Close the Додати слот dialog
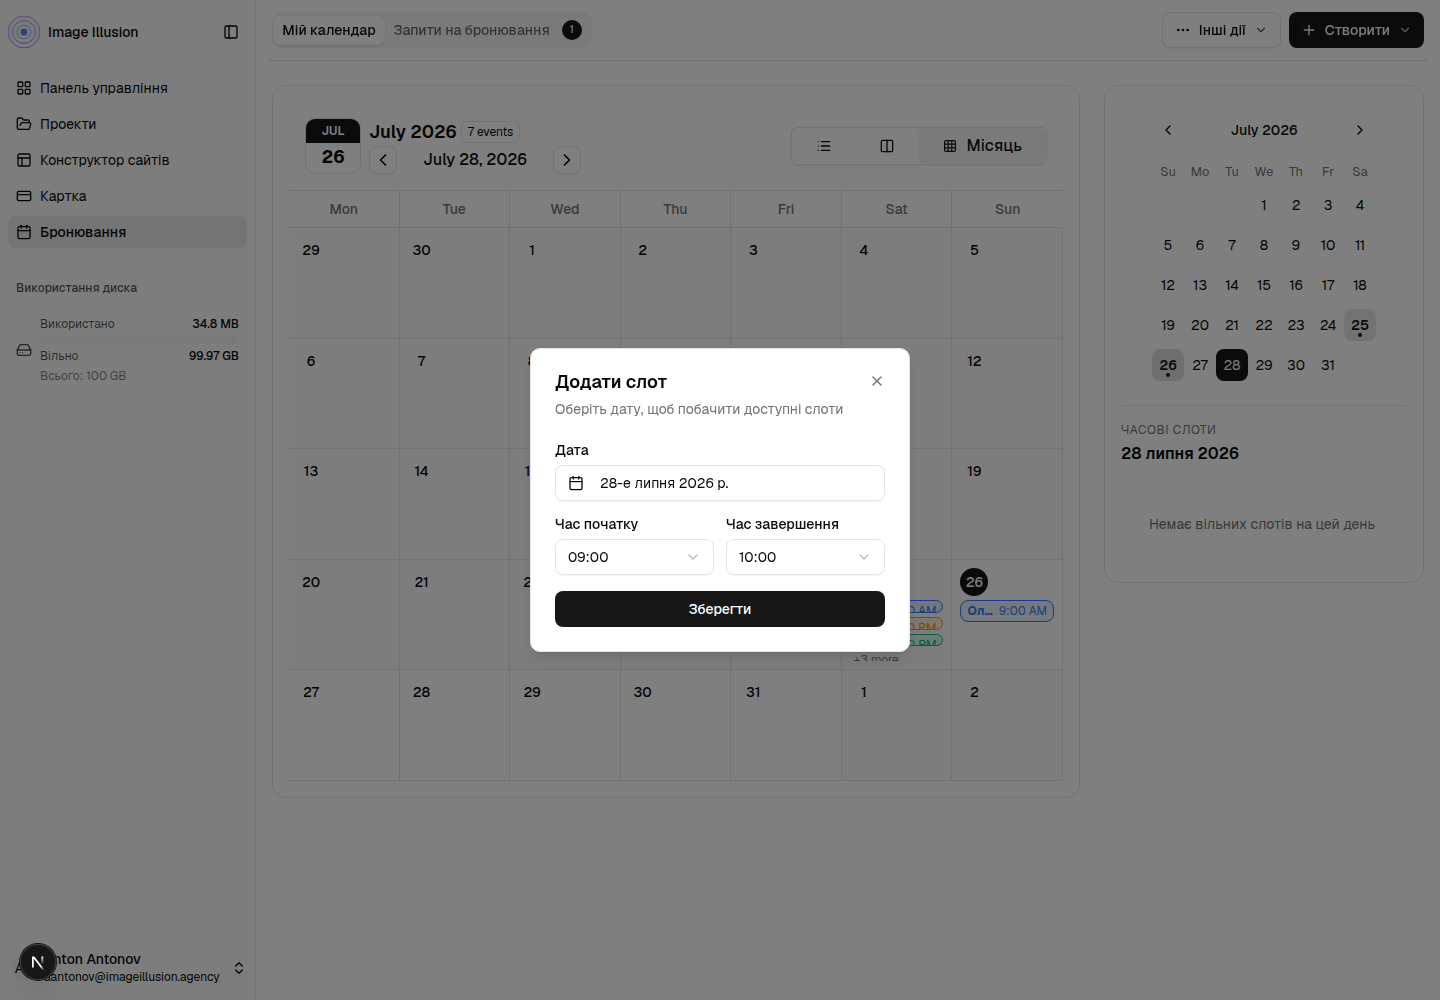The image size is (1440, 1000). point(877,381)
